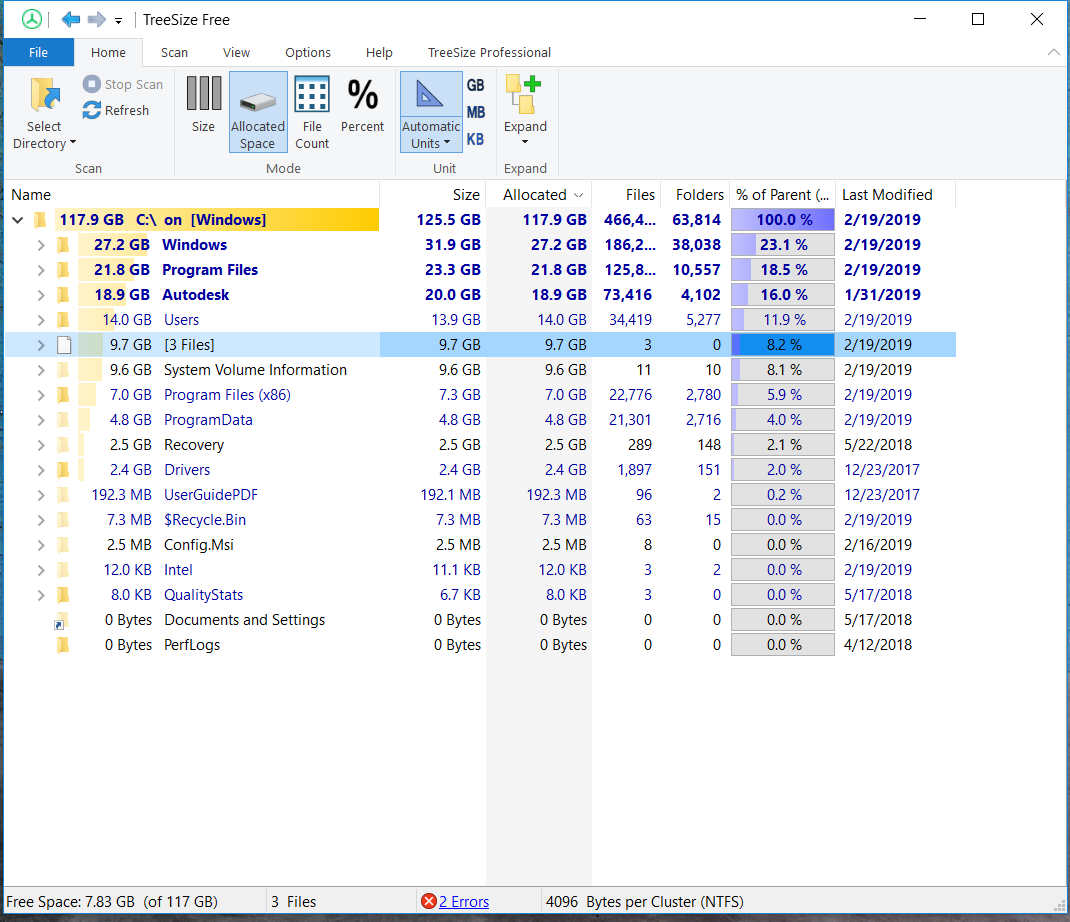Click the QualityStats folder icon
1070x922 pixels.
point(63,595)
